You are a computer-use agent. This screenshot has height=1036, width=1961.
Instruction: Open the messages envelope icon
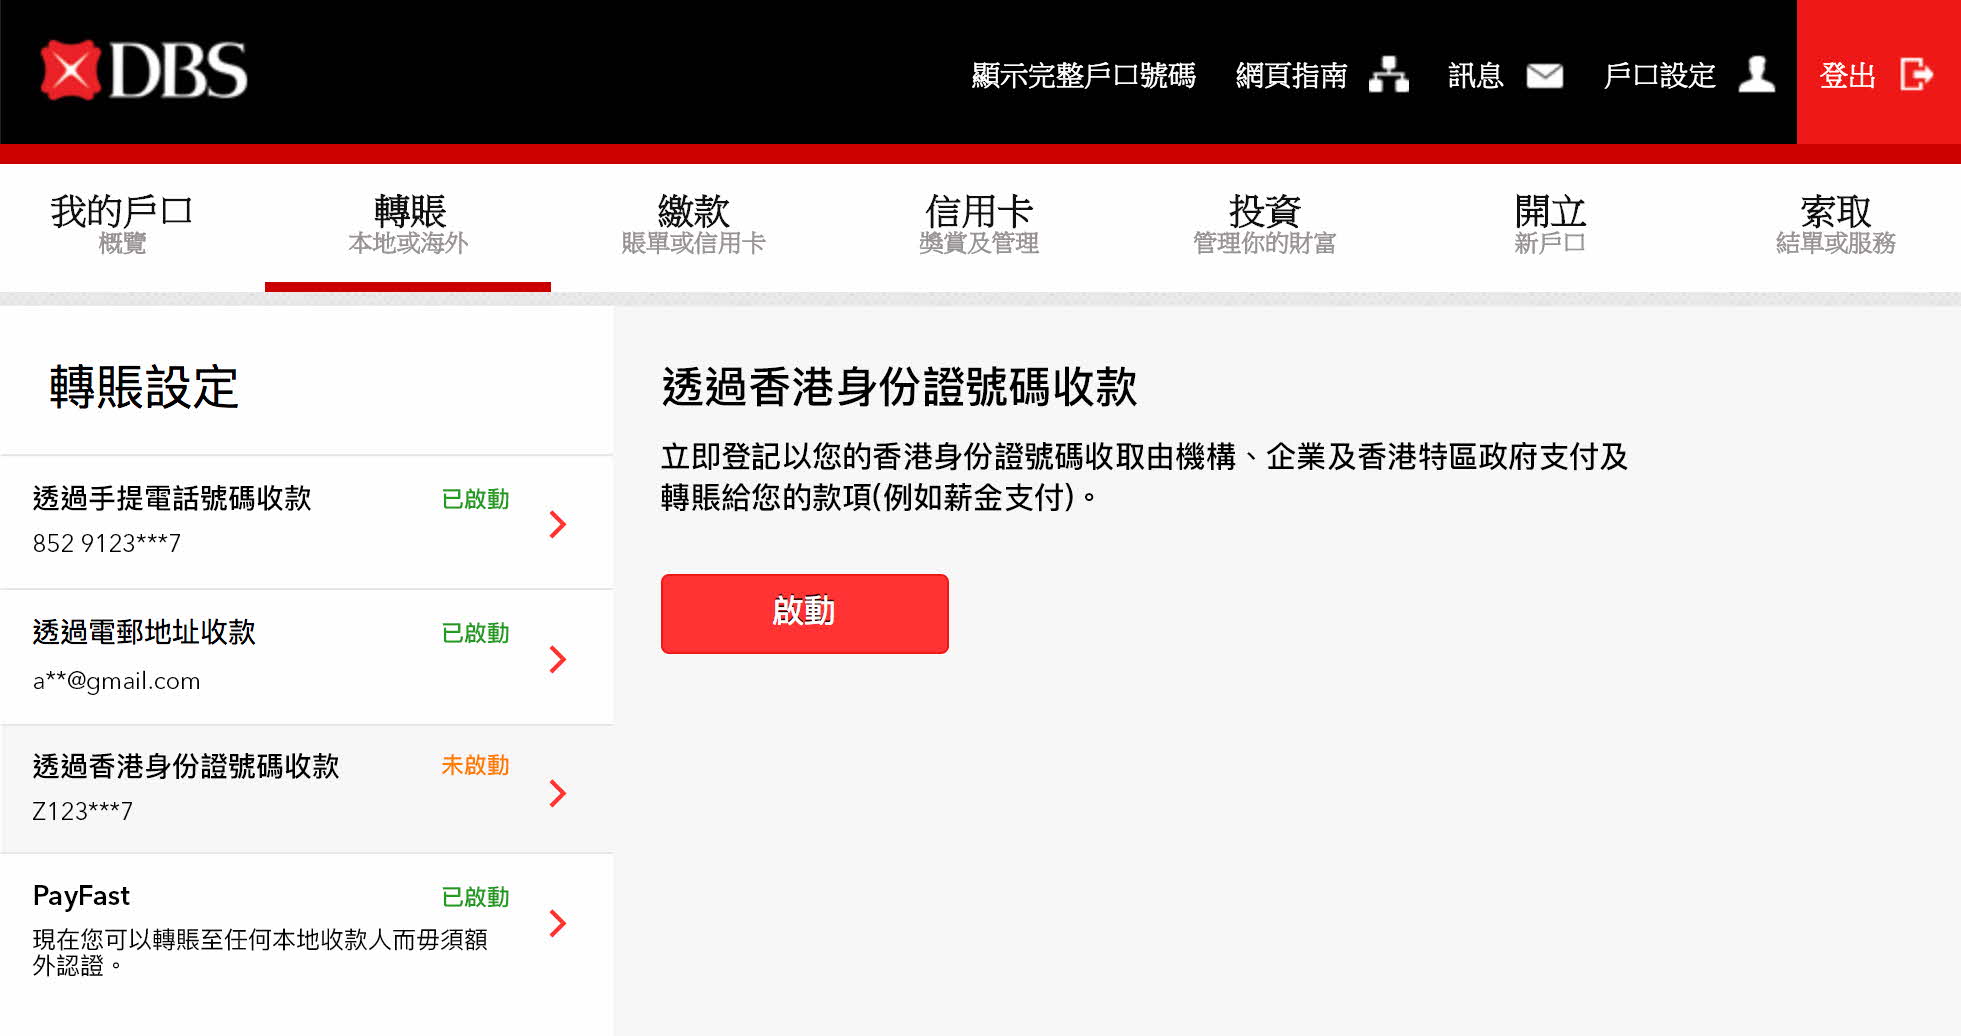pyautogui.click(x=1544, y=76)
